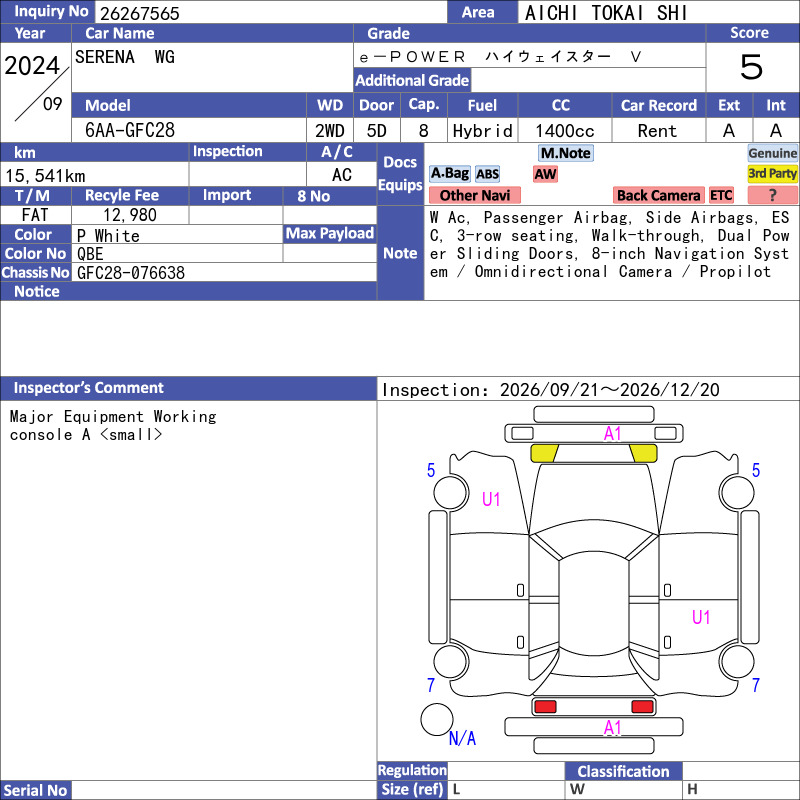Click the A.Bag equipment badge
800x800 pixels.
point(449,174)
